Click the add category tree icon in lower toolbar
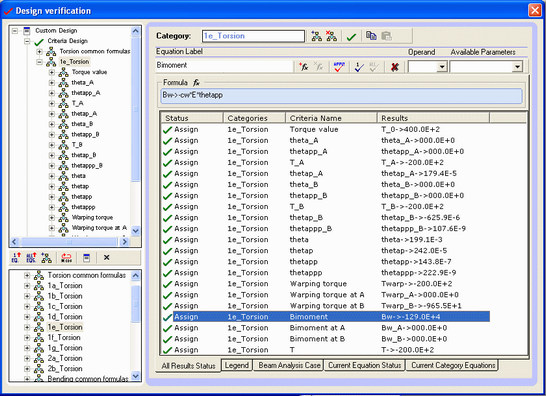This screenshot has height=396, width=546. [x=46, y=258]
